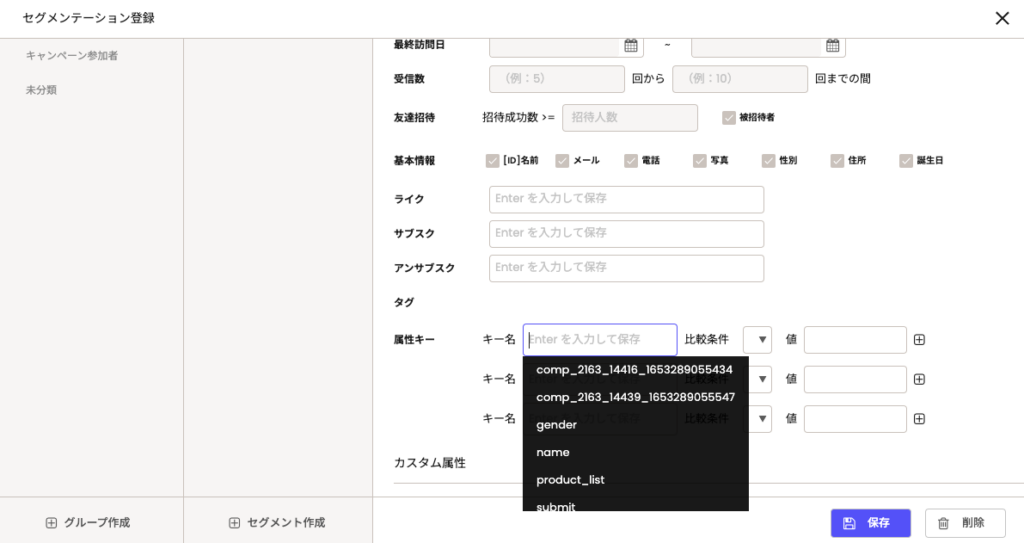Click グループ作成 to create a group
The height and width of the screenshot is (543, 1024).
90,523
